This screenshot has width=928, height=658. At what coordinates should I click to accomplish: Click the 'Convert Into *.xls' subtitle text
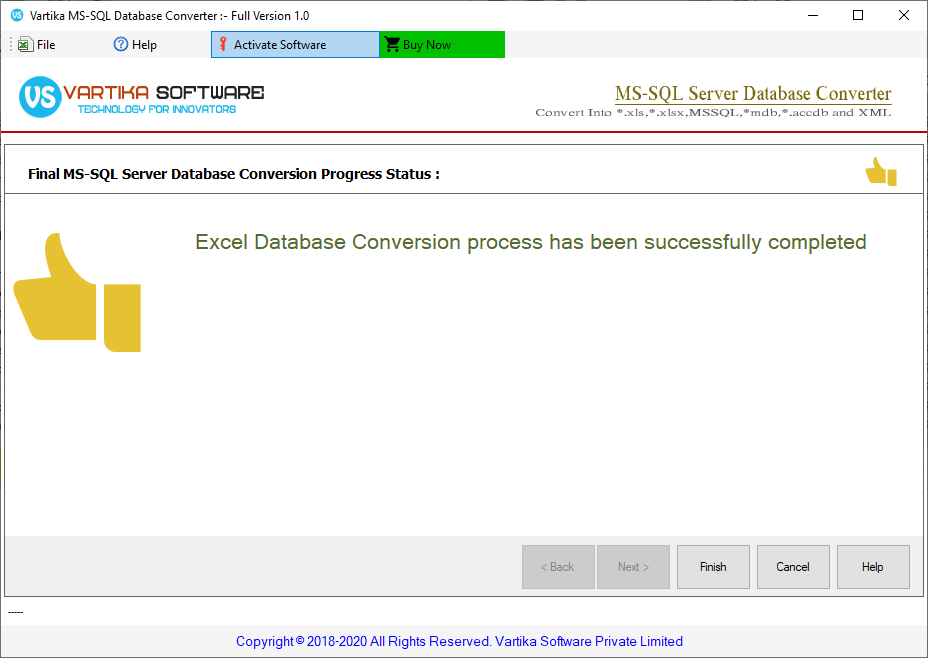tap(713, 112)
